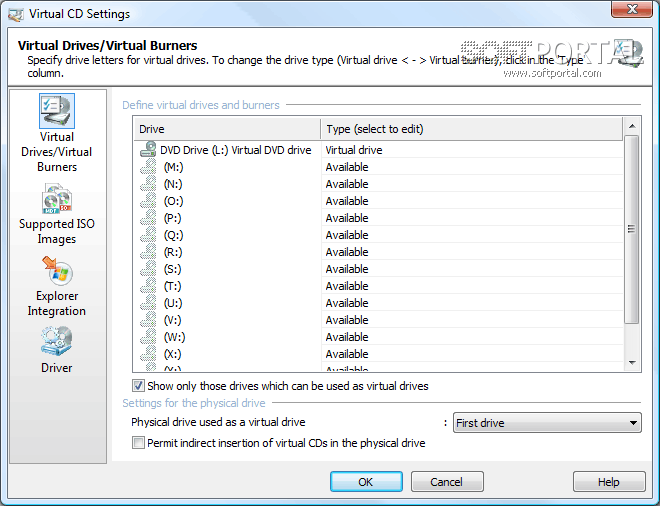The height and width of the screenshot is (506, 660).
Task: Click the (T:) drive icon
Action: pos(148,286)
